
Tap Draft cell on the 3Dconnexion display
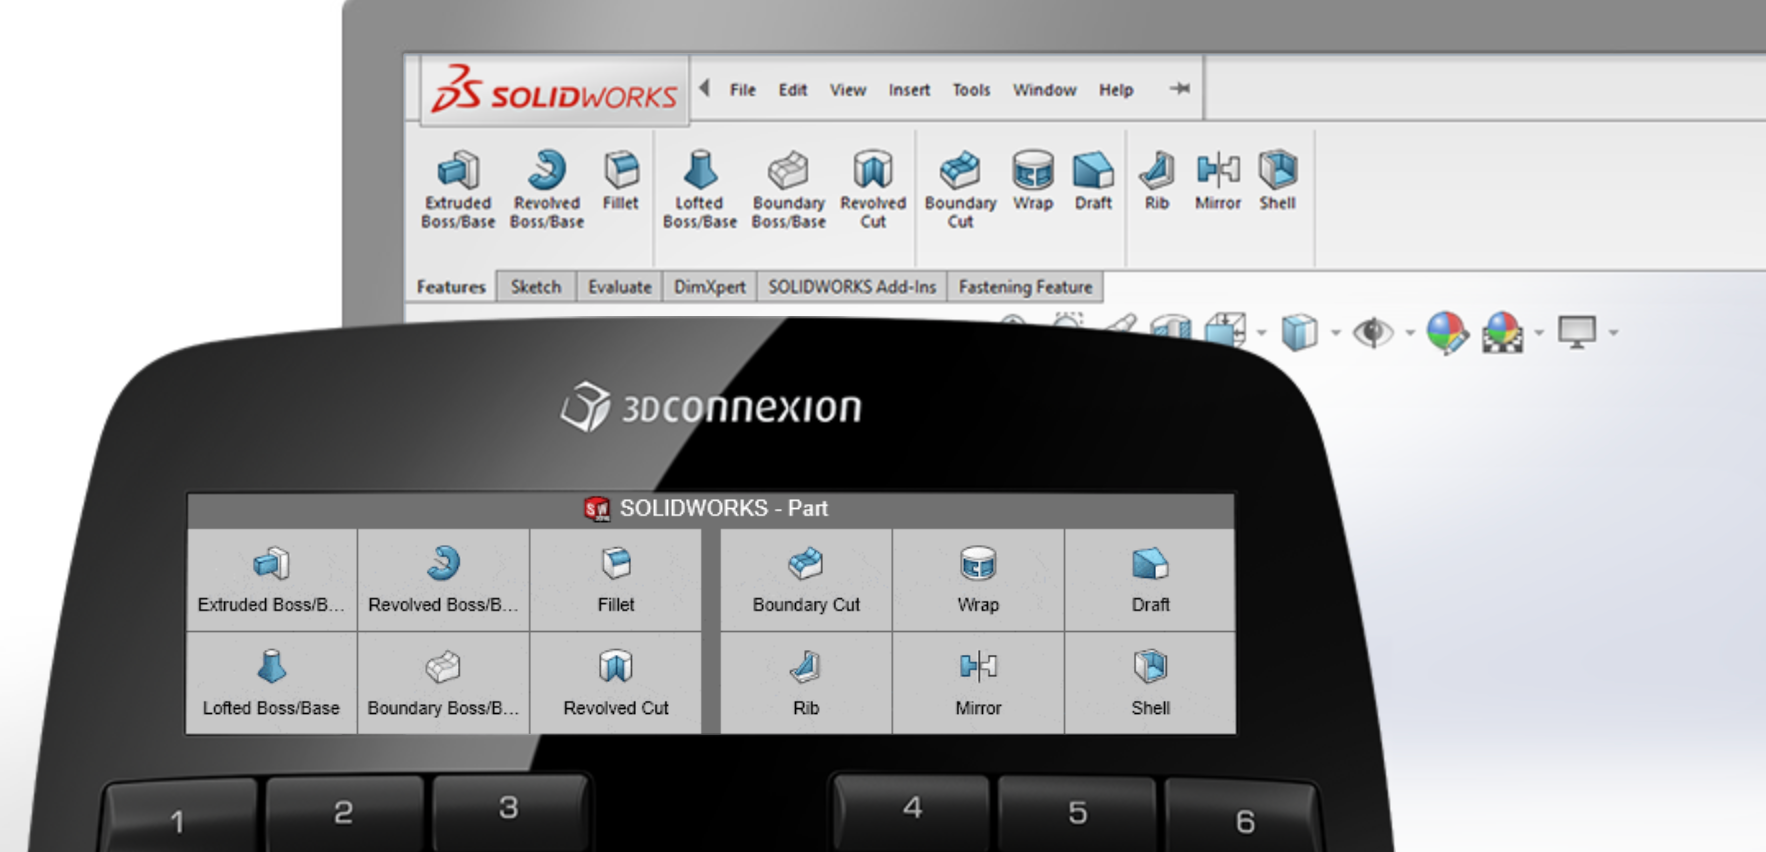[1150, 580]
